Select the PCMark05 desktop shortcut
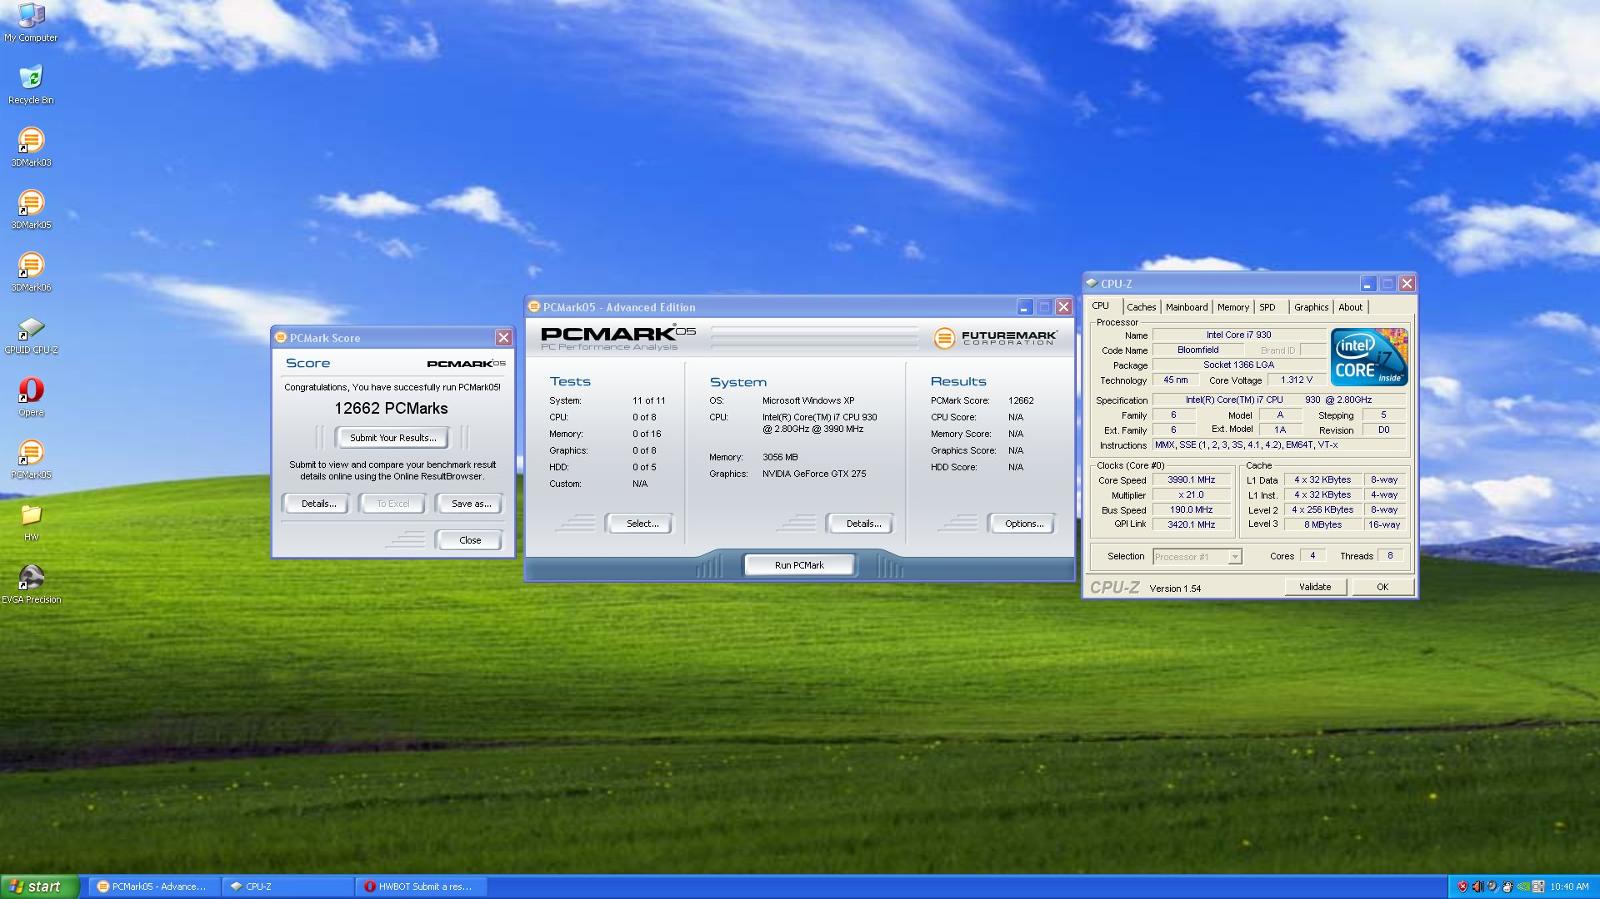 tap(31, 459)
